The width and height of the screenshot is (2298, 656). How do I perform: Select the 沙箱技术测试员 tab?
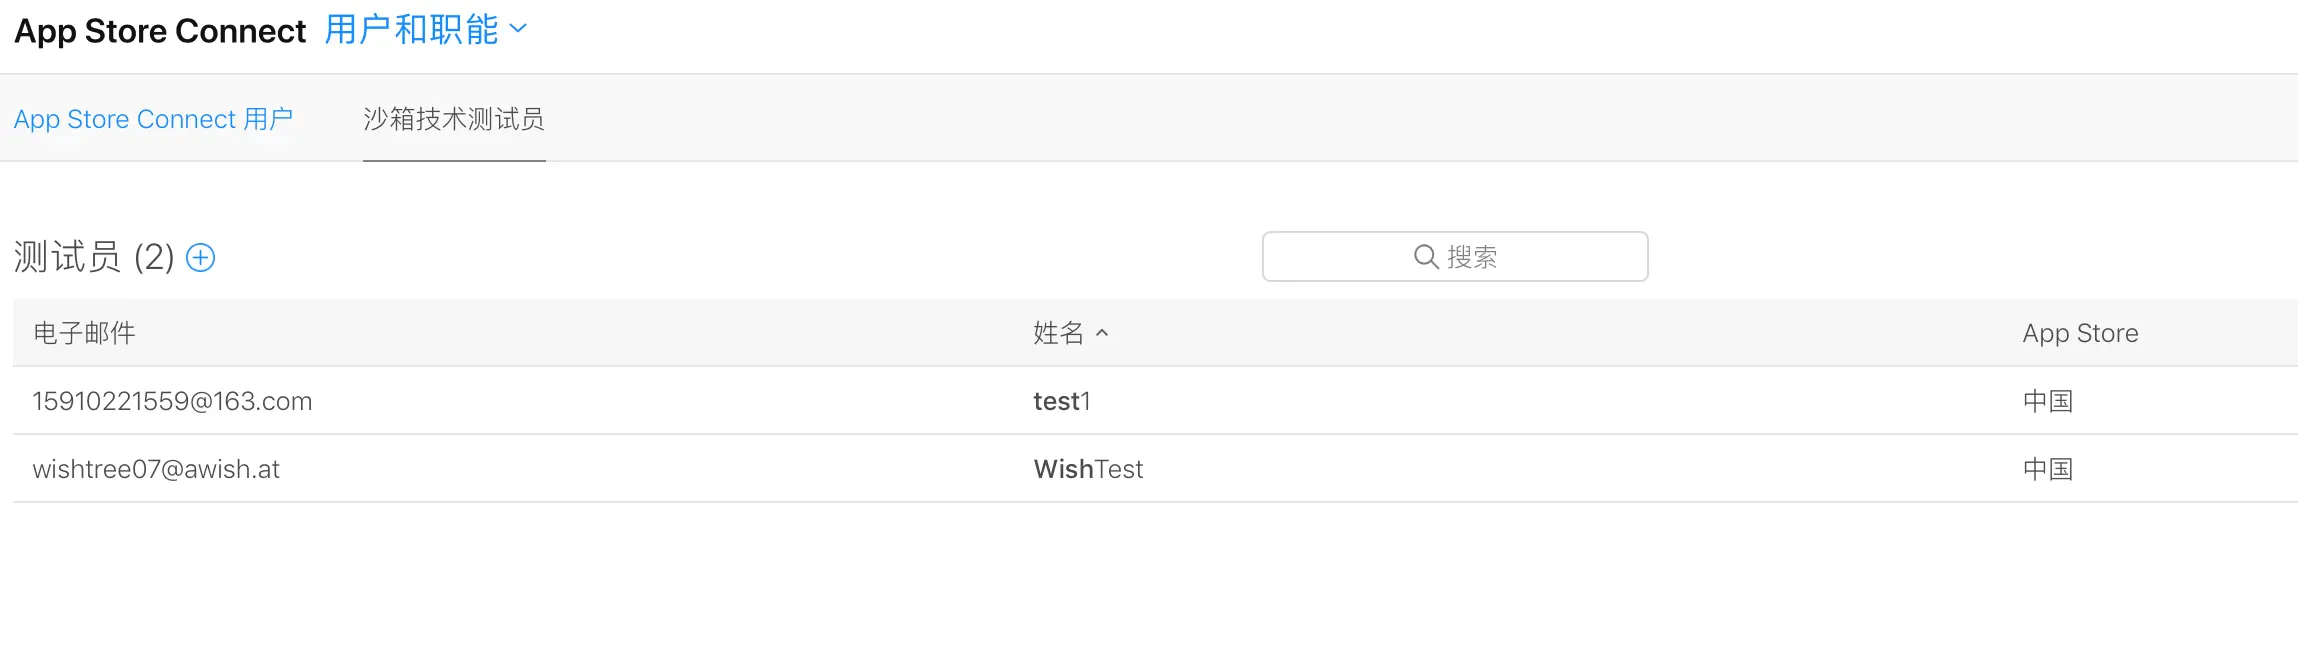click(x=453, y=119)
